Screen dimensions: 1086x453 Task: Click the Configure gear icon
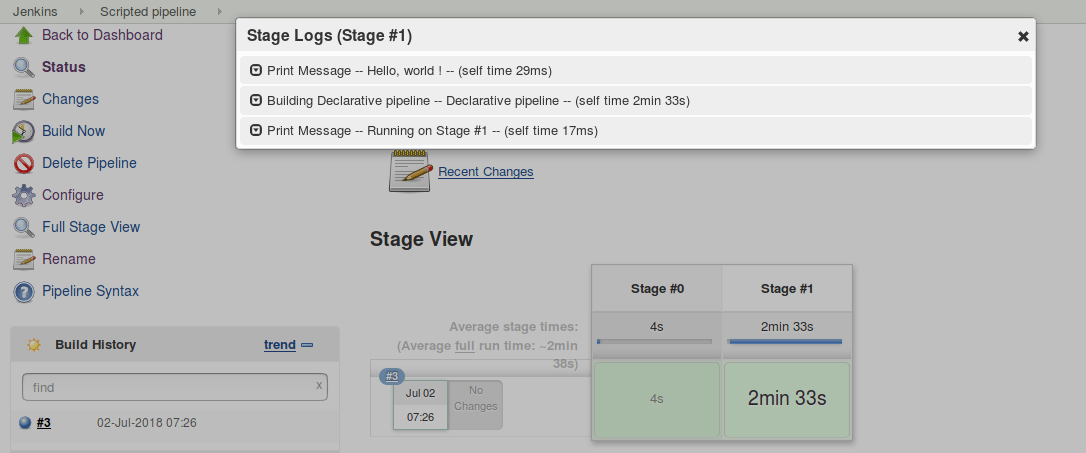click(24, 195)
